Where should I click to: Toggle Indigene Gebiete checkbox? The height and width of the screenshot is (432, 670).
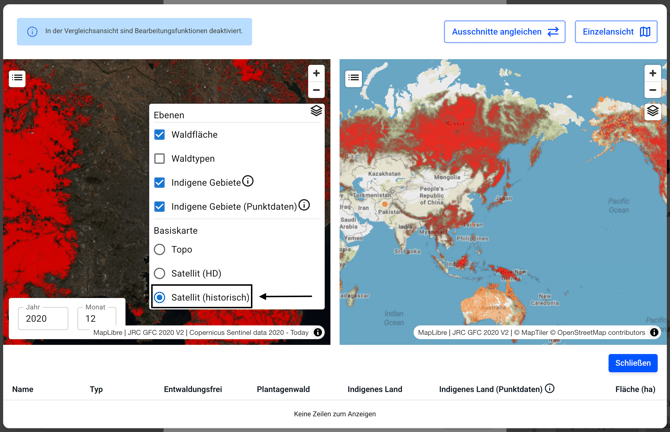(x=159, y=183)
